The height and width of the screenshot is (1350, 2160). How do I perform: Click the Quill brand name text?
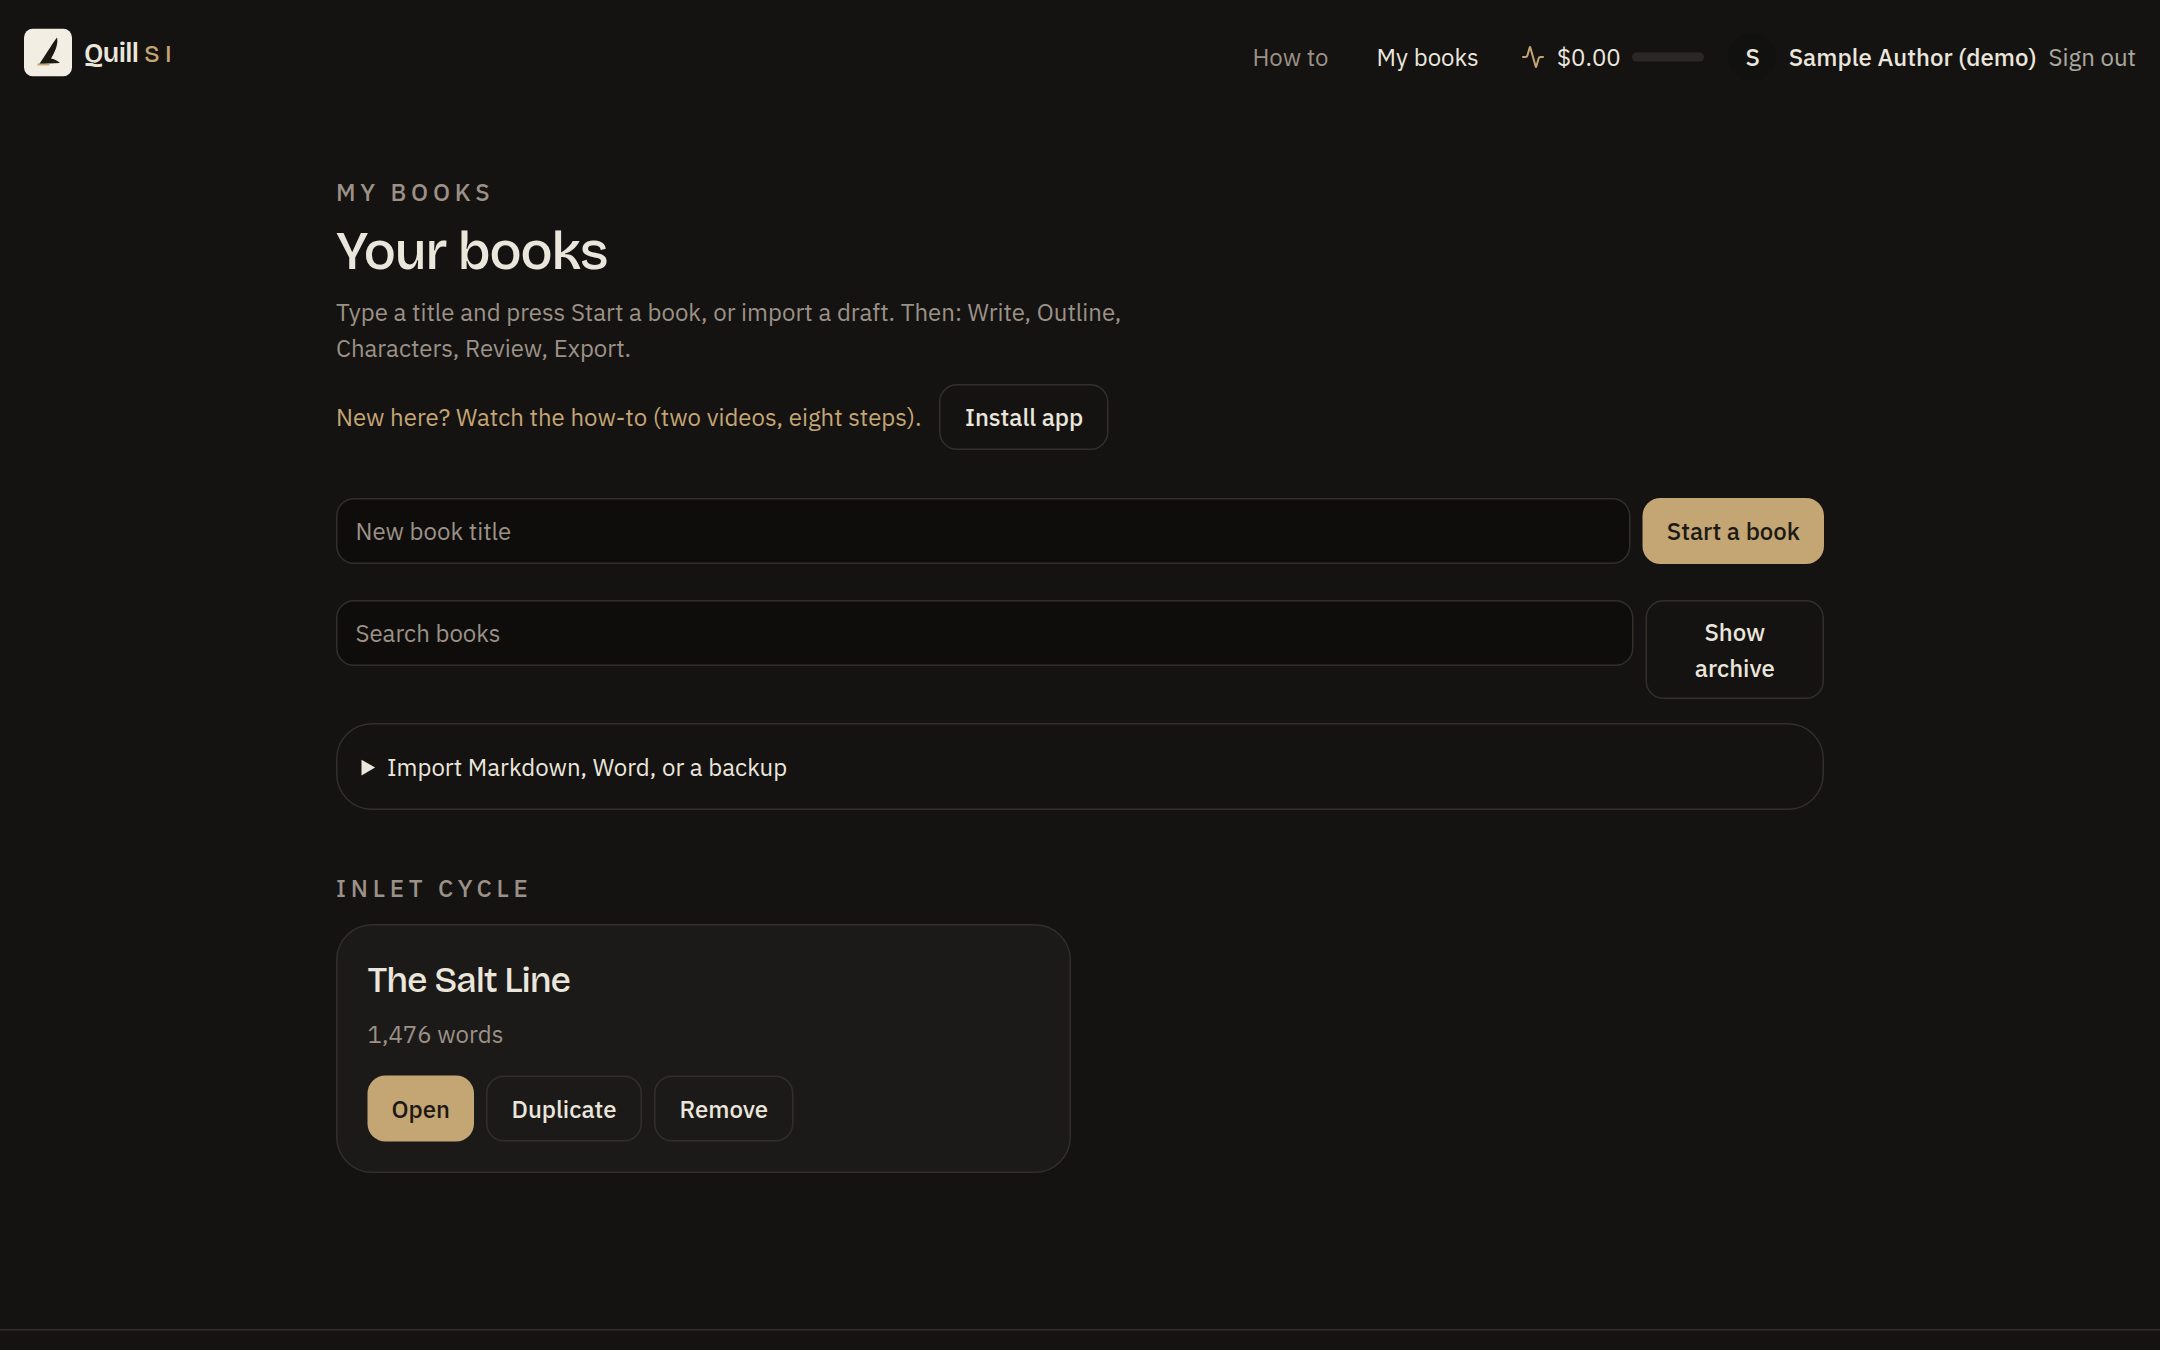click(x=111, y=53)
